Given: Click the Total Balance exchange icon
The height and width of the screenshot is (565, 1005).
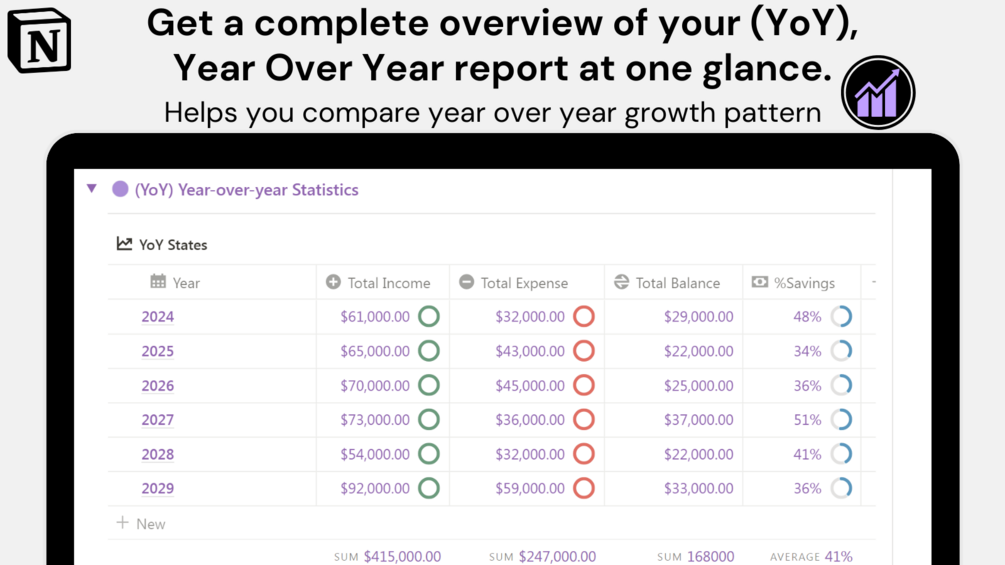Looking at the screenshot, I should [621, 282].
